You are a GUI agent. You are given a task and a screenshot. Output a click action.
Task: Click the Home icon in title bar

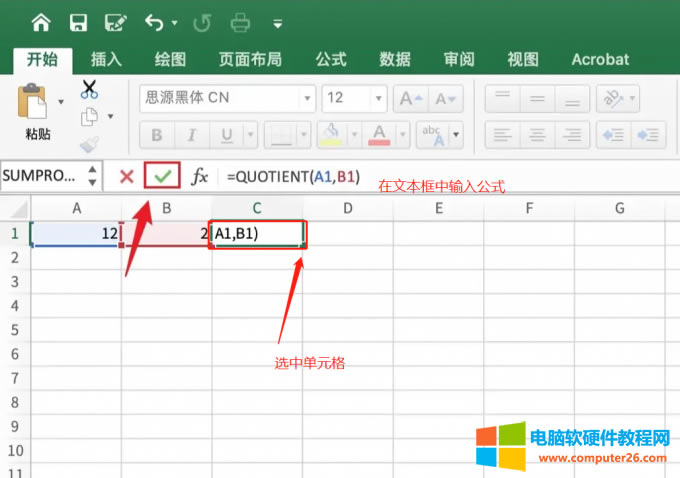(41, 23)
